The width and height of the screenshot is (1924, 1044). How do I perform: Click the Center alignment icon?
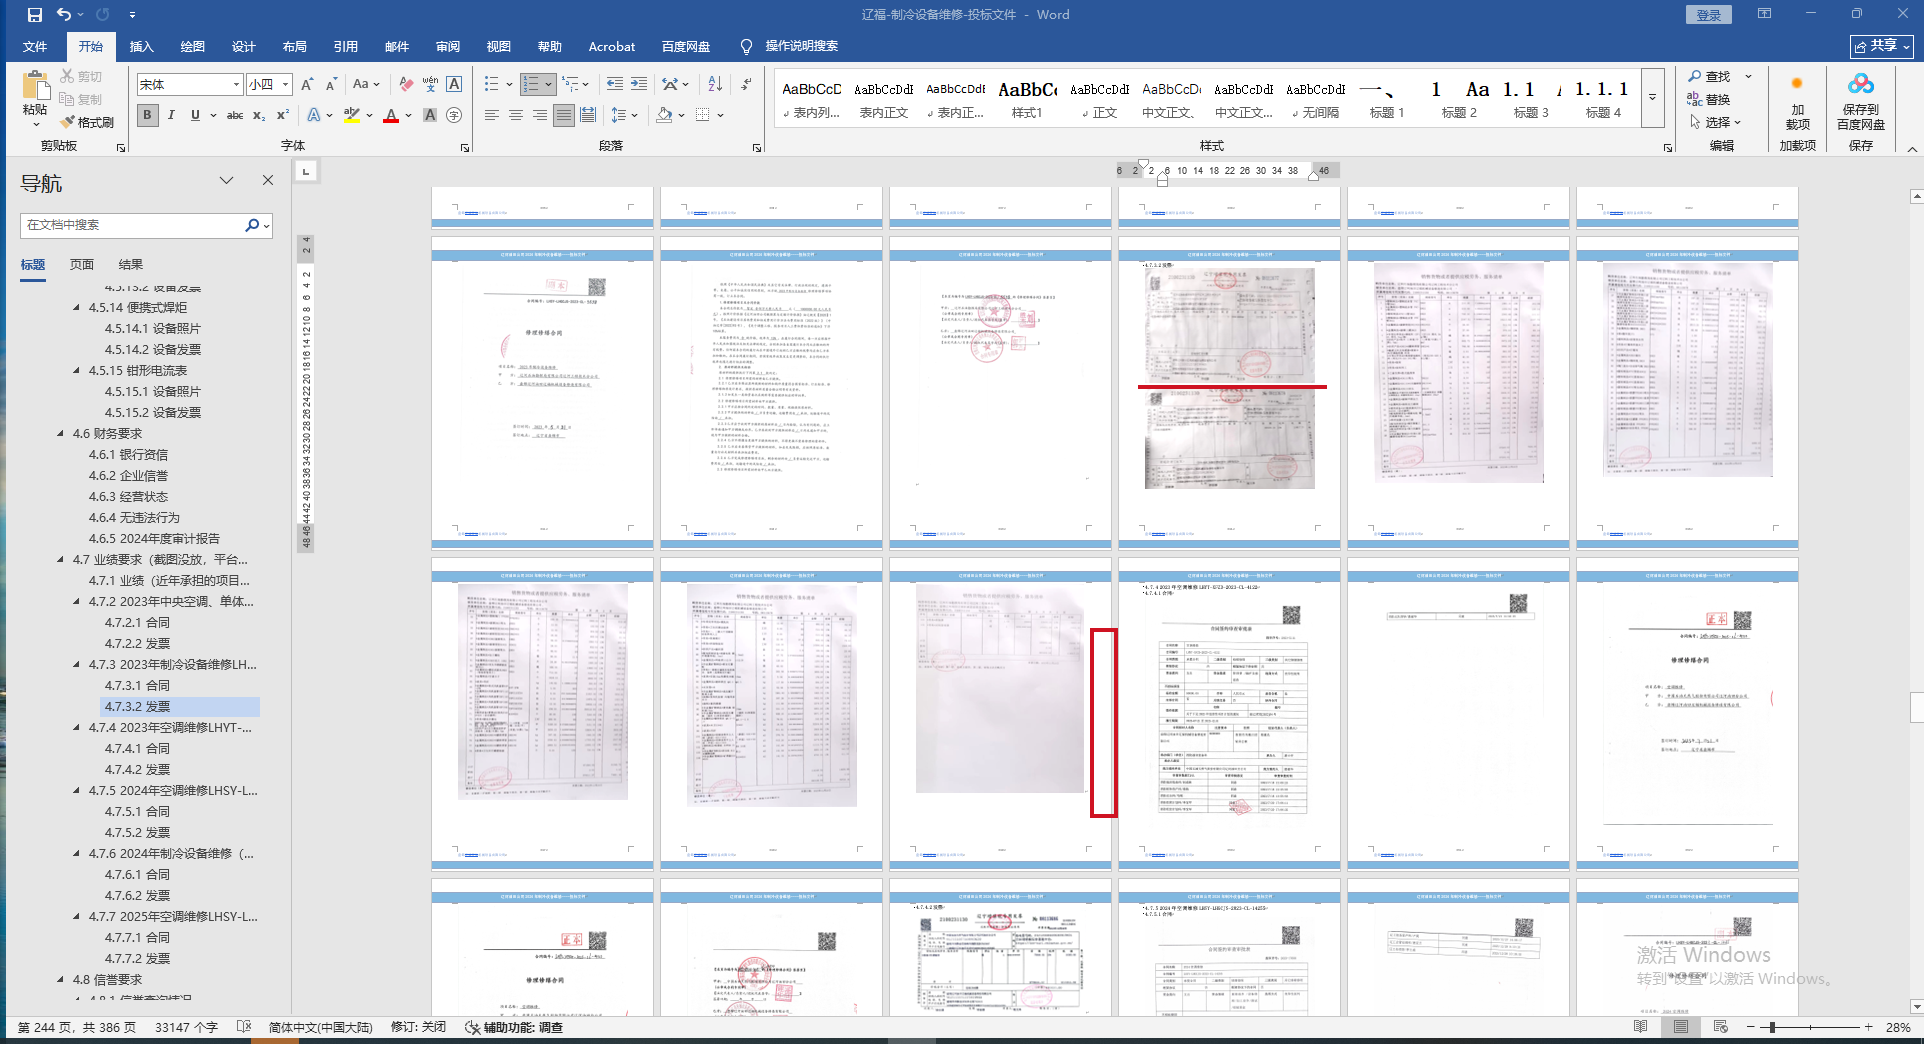point(516,116)
